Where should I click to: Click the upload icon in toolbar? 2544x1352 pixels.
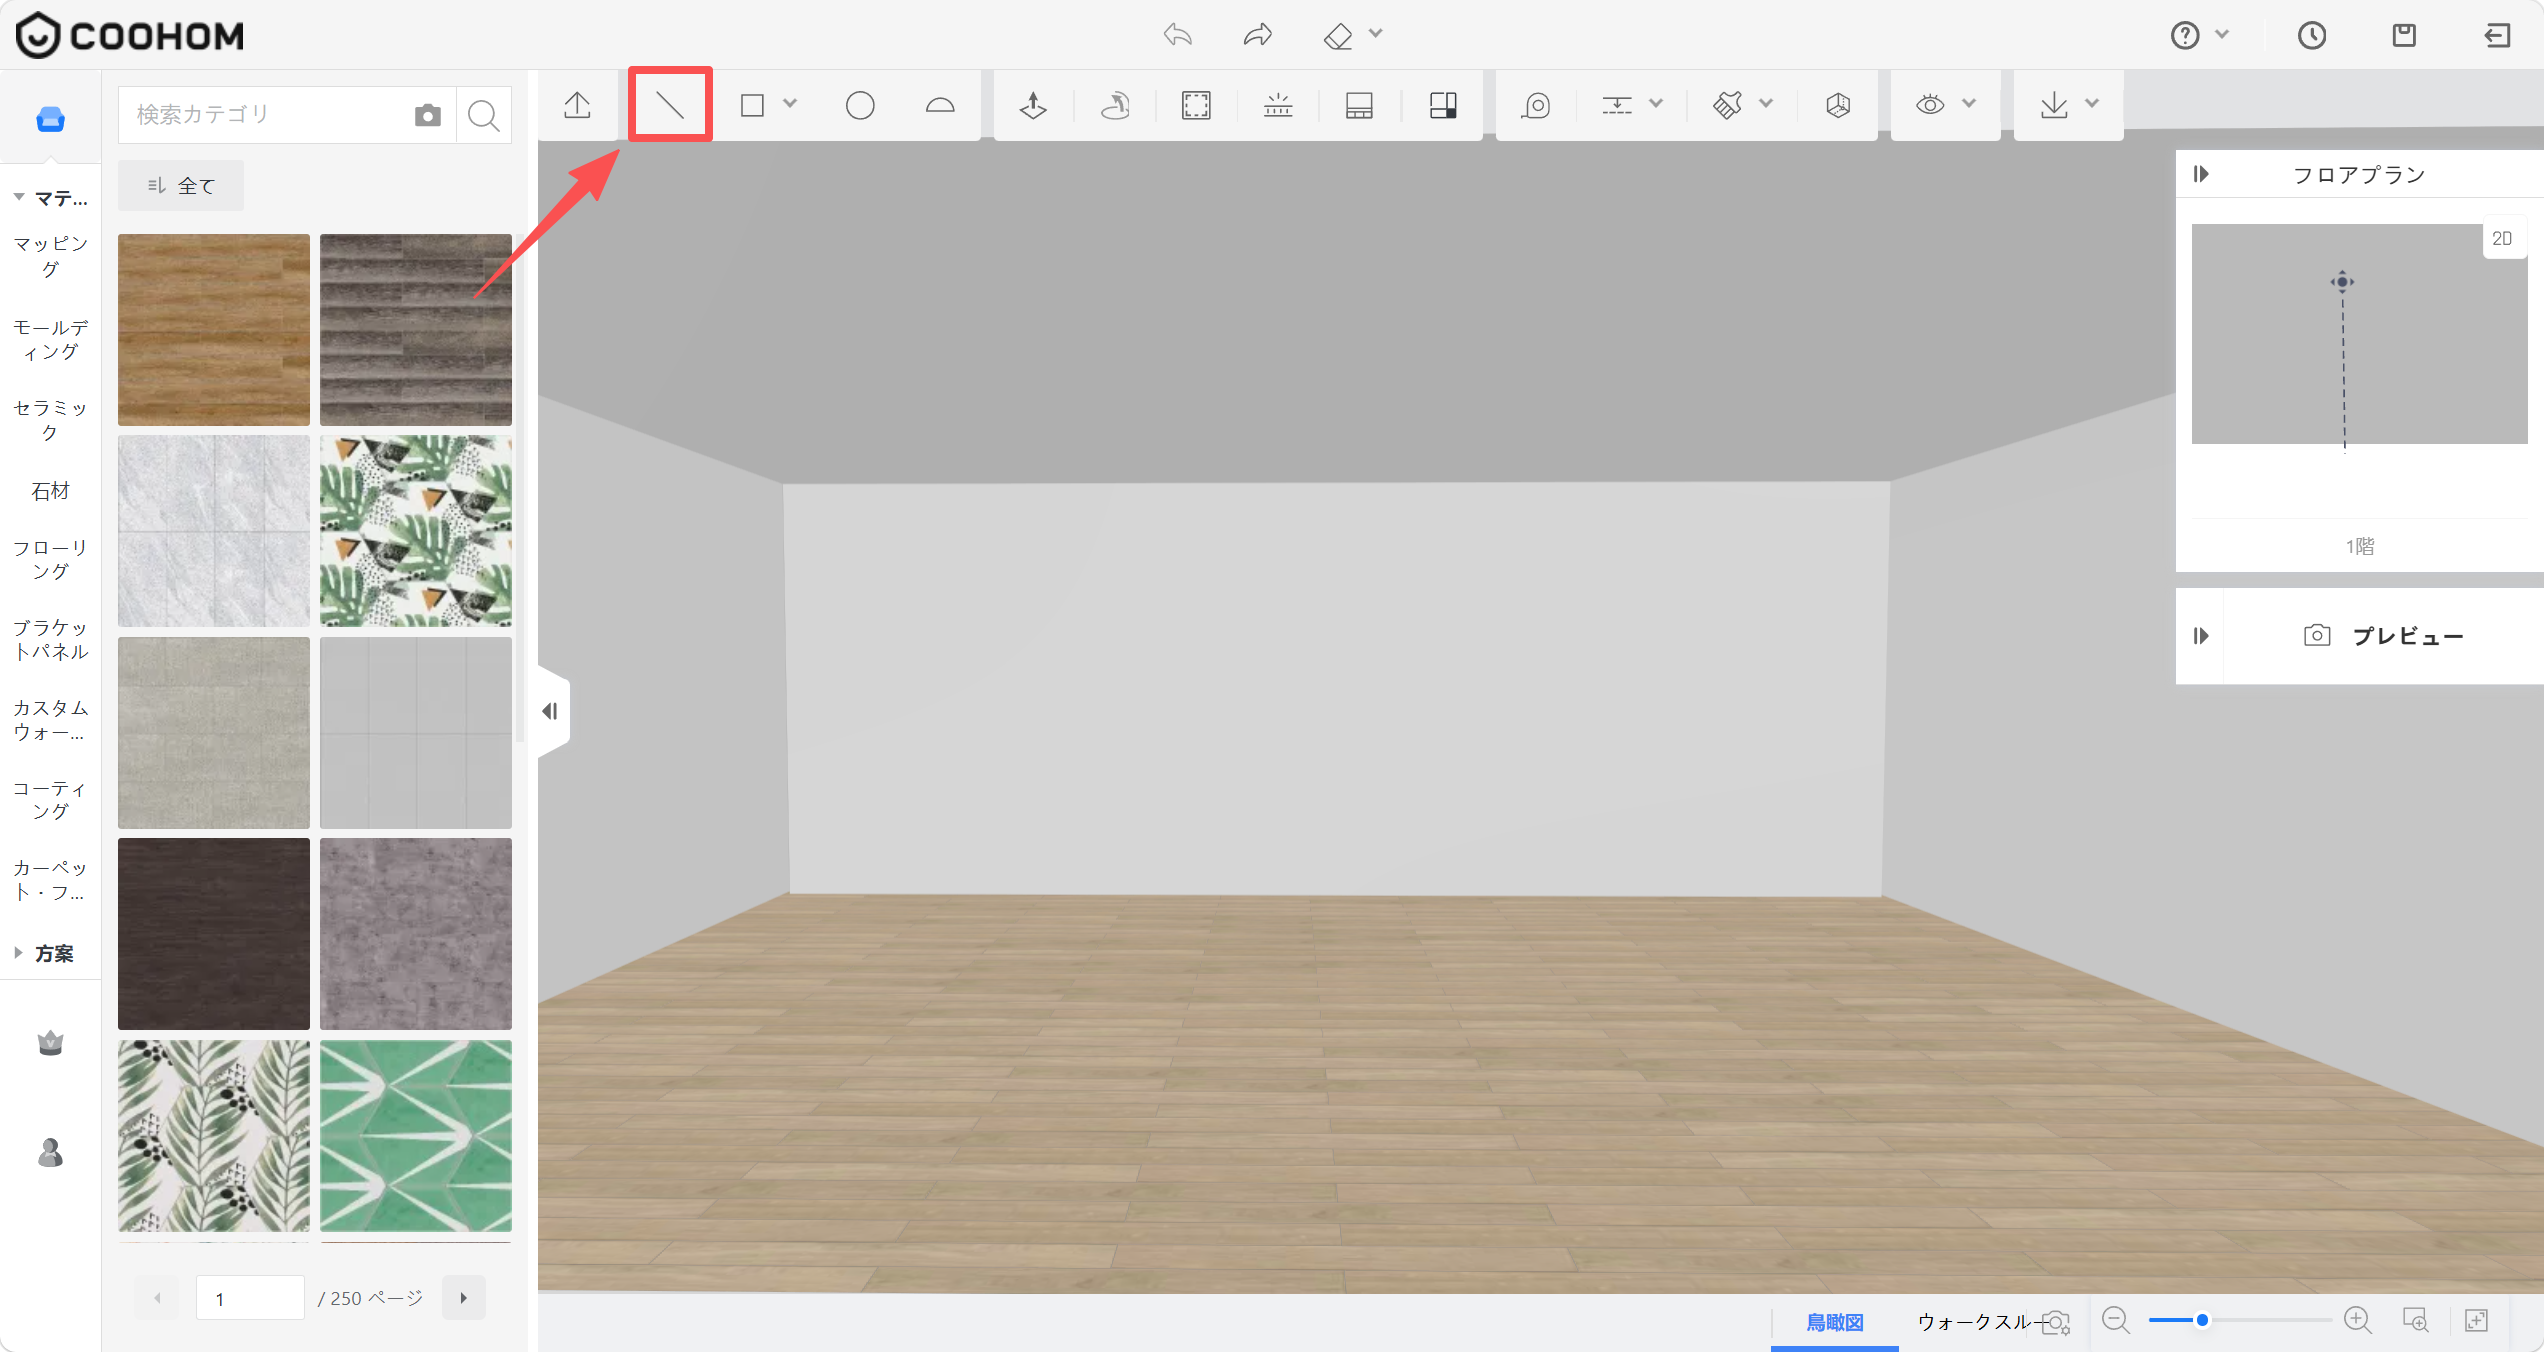click(x=577, y=105)
